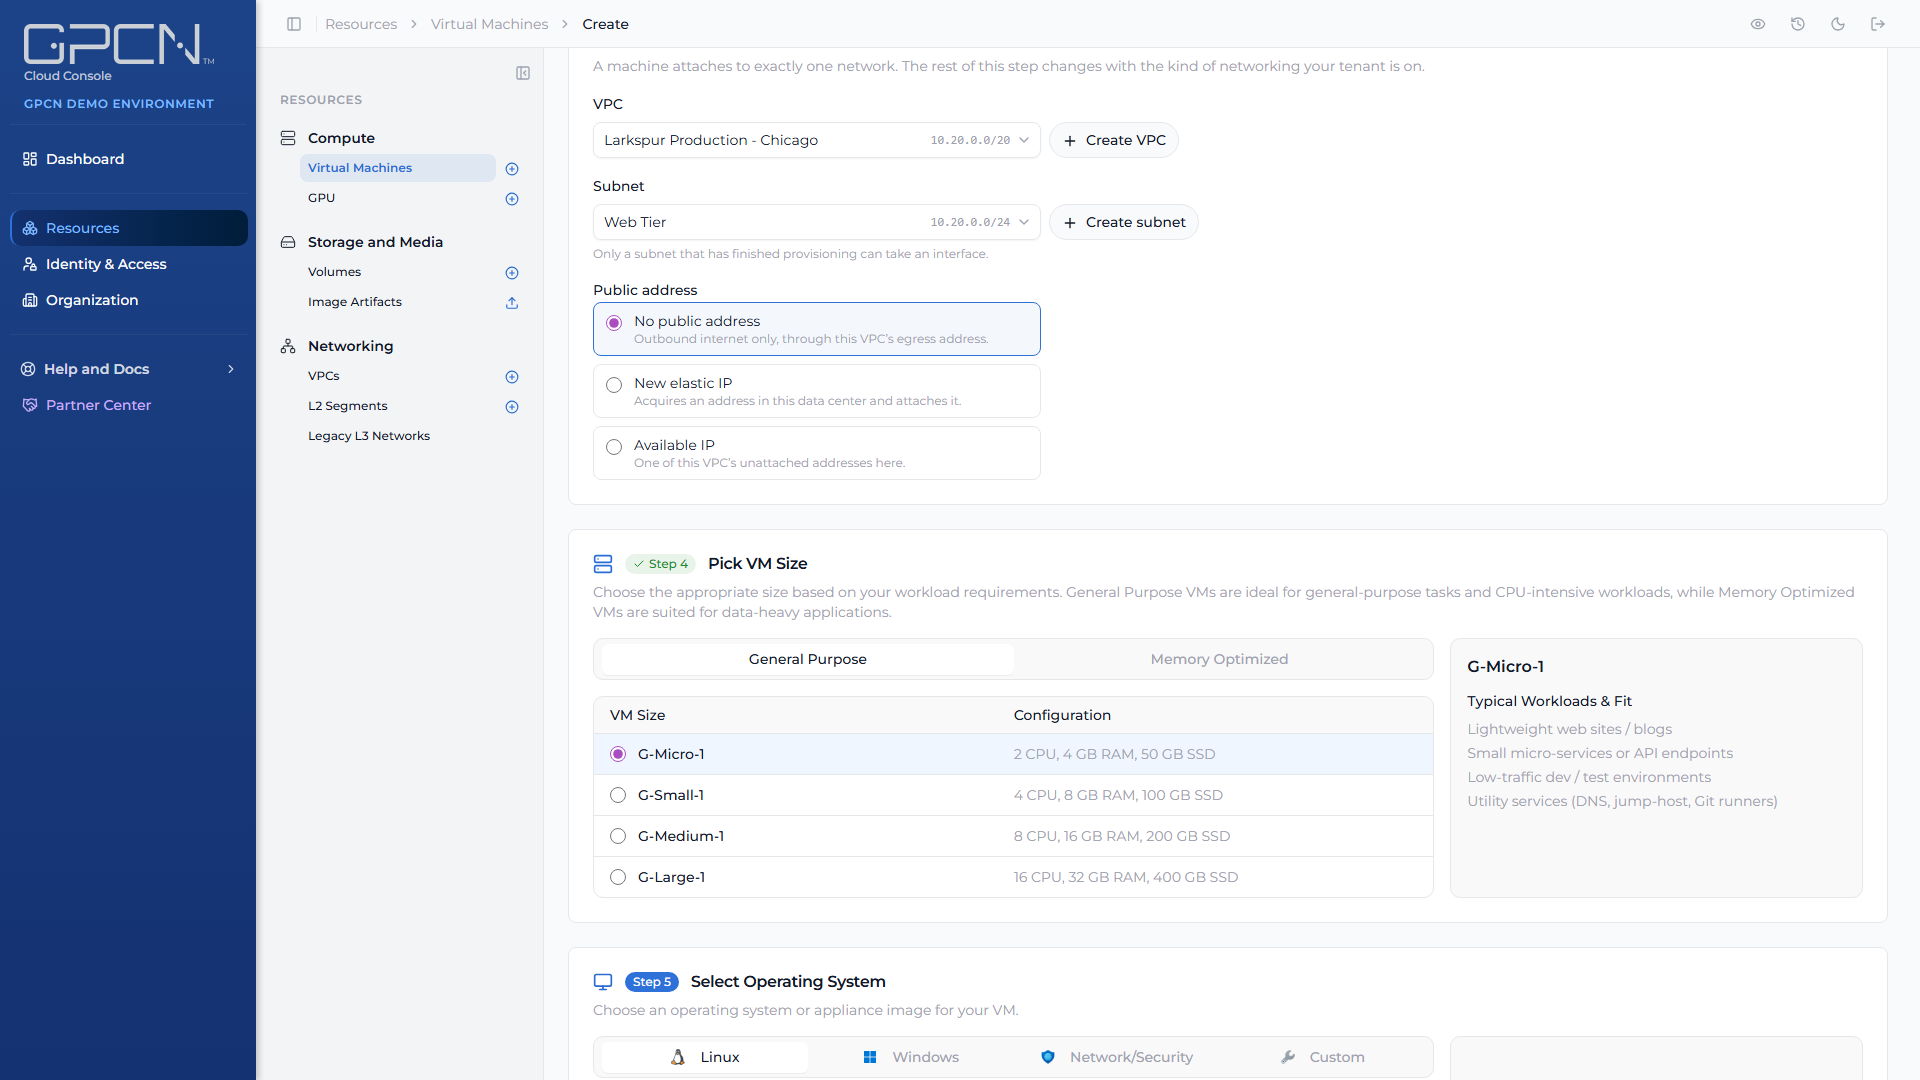Select the G-Medium-1 VM size

(x=1012, y=836)
